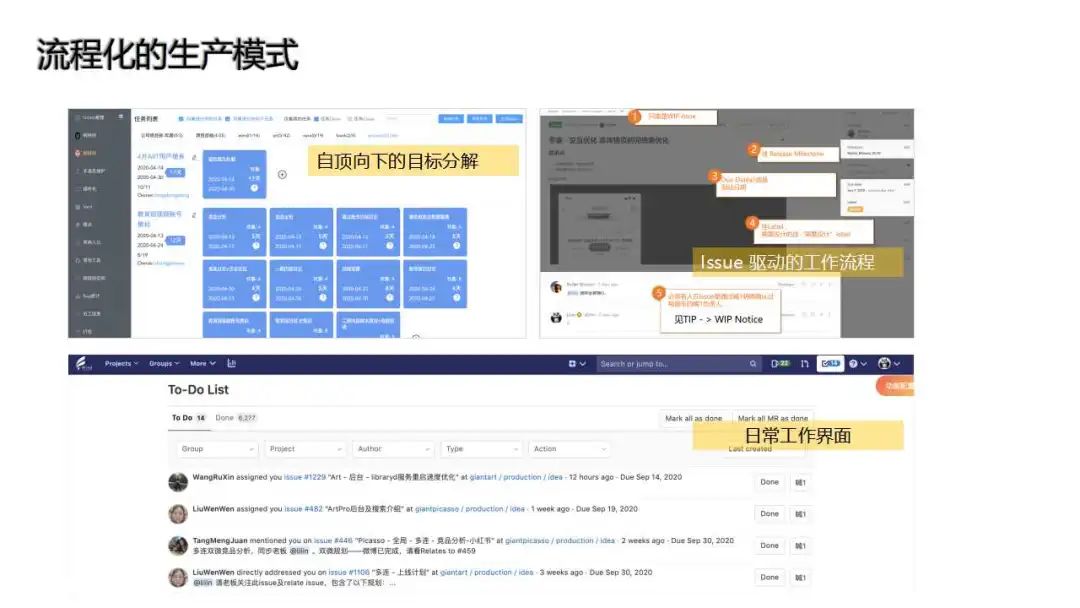Mark TangMengJuan's issue #446 to-do as Done
This screenshot has width=1080, height=608.
(769, 545)
